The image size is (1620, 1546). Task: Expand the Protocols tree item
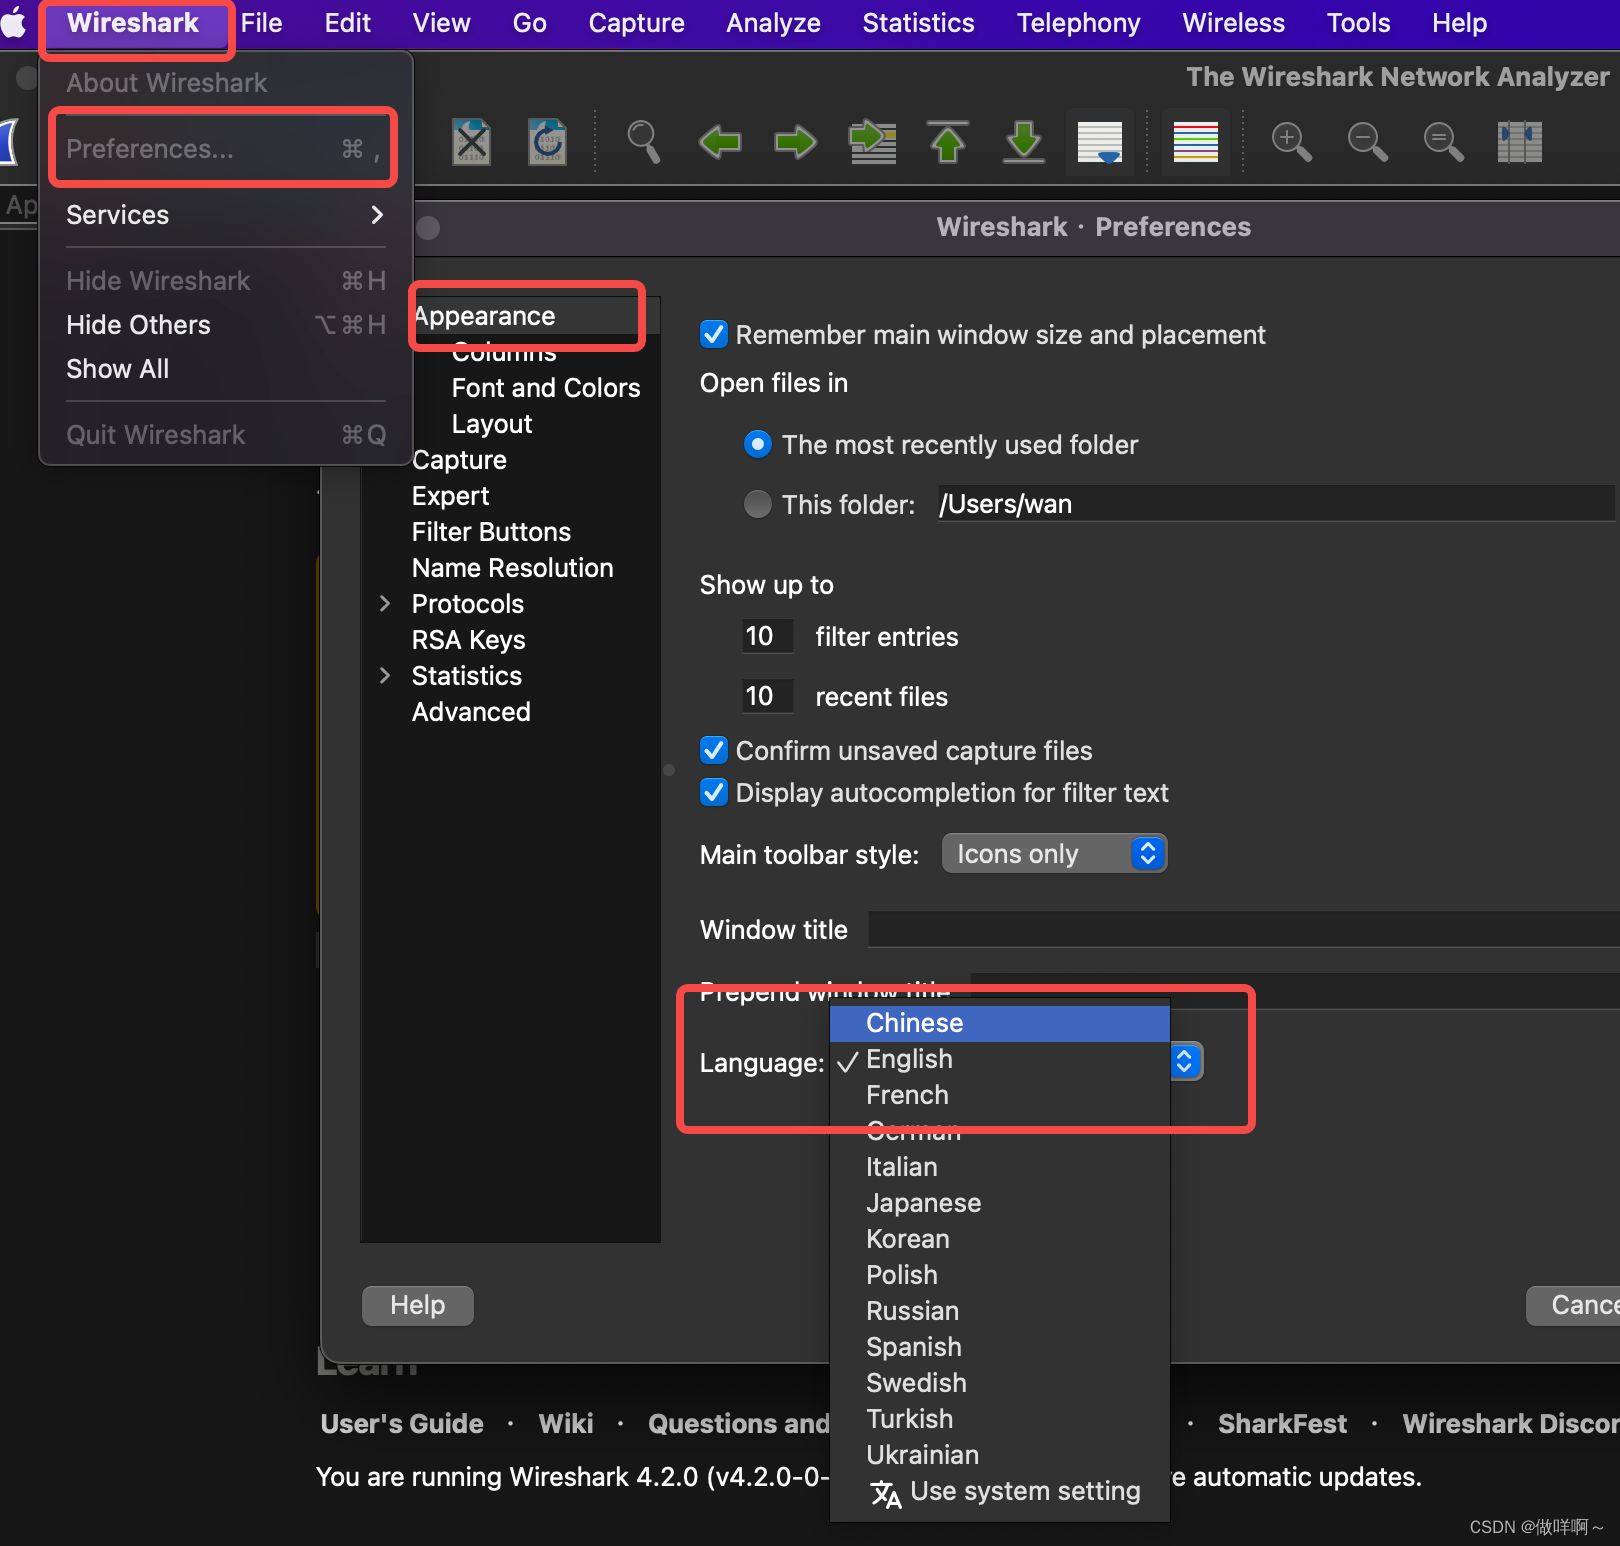click(x=385, y=603)
